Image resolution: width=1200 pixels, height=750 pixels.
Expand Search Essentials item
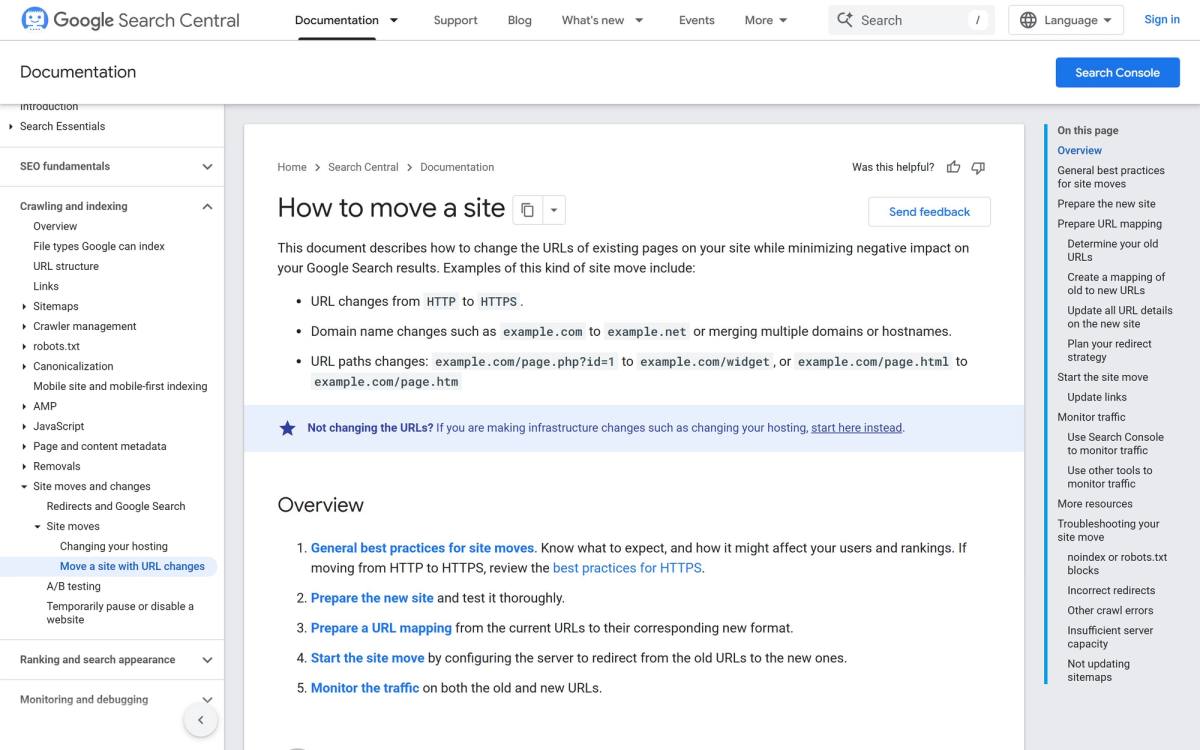click(x=11, y=126)
